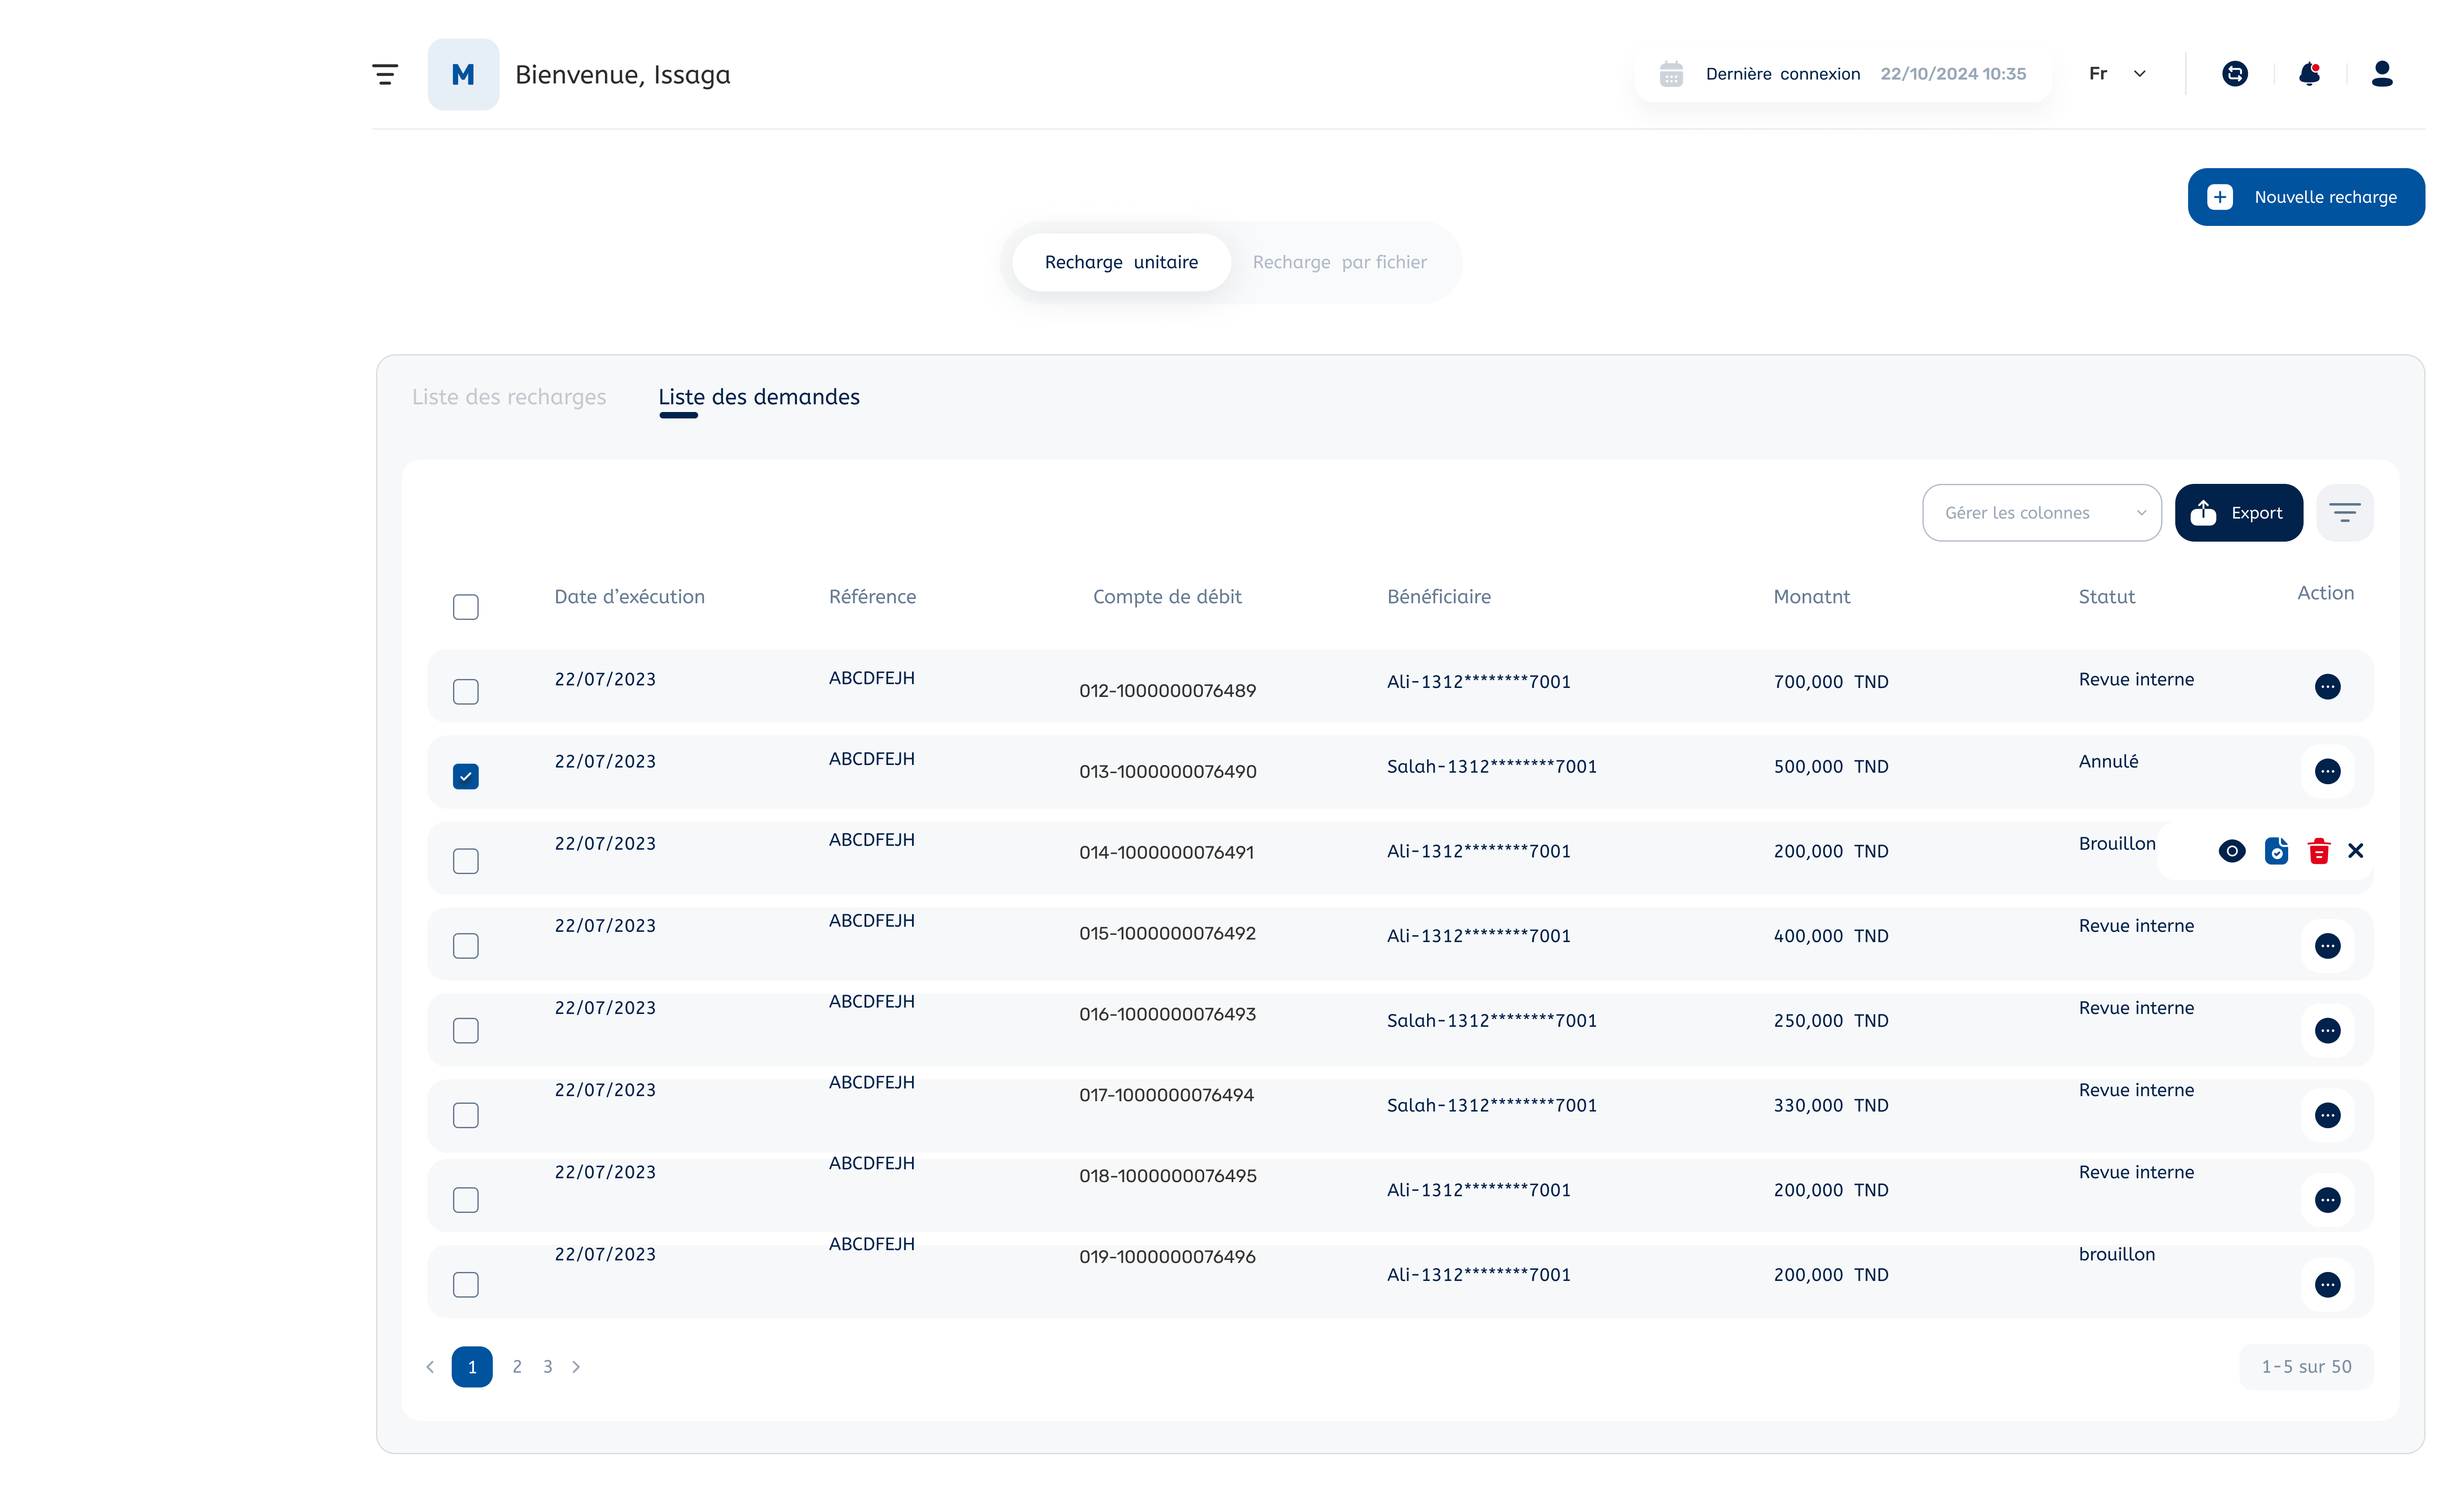2464x1494 pixels.
Task: Click the Bénéficiaire column header
Action: (x=1439, y=597)
